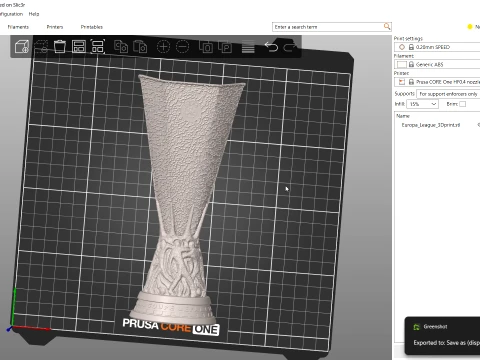The width and height of the screenshot is (480, 360).
Task: Pick the filament color swatch next to Generic ABS
Action: (x=402, y=64)
